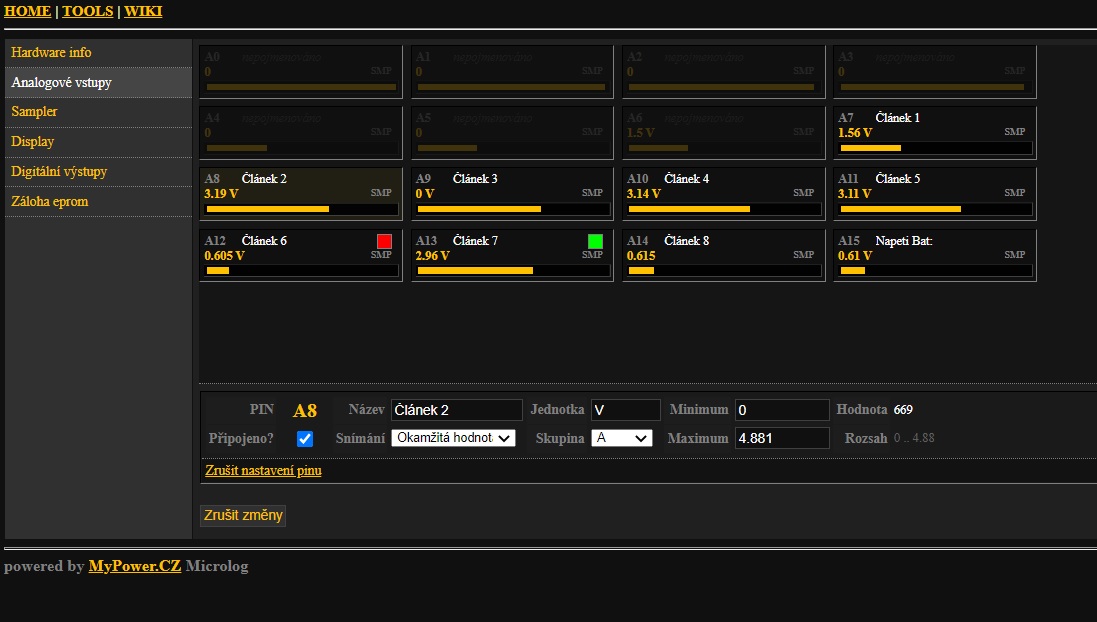Screen dimensions: 1097x622
Task: Click the Maximum value field
Action: click(x=781, y=438)
